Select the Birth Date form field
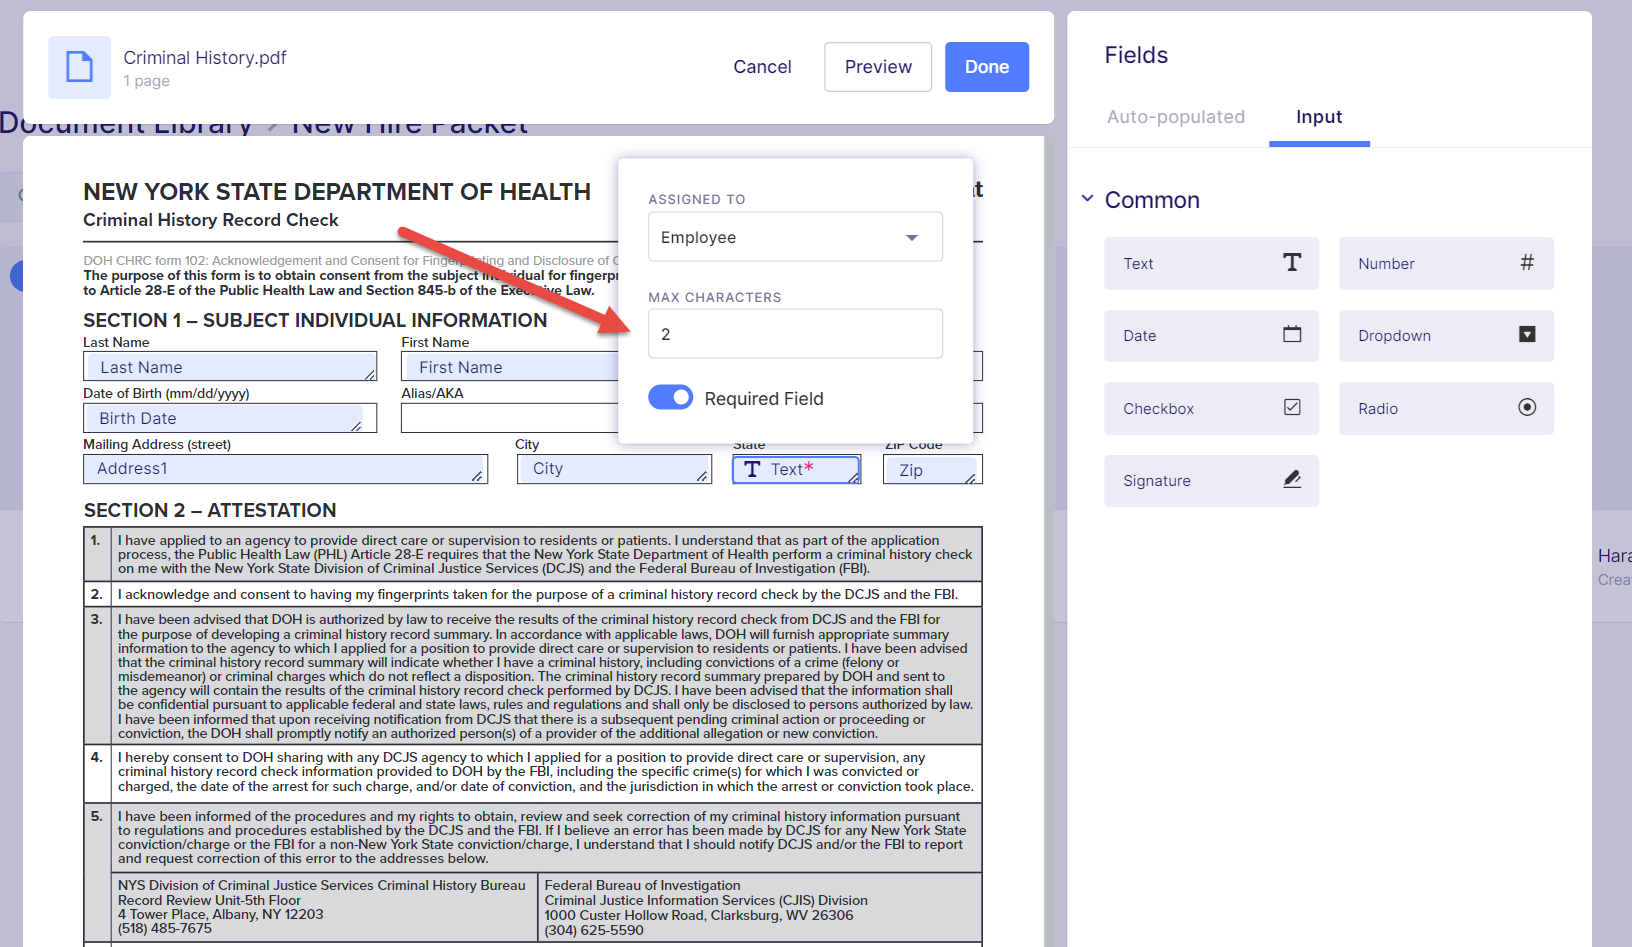The height and width of the screenshot is (947, 1632). (224, 418)
